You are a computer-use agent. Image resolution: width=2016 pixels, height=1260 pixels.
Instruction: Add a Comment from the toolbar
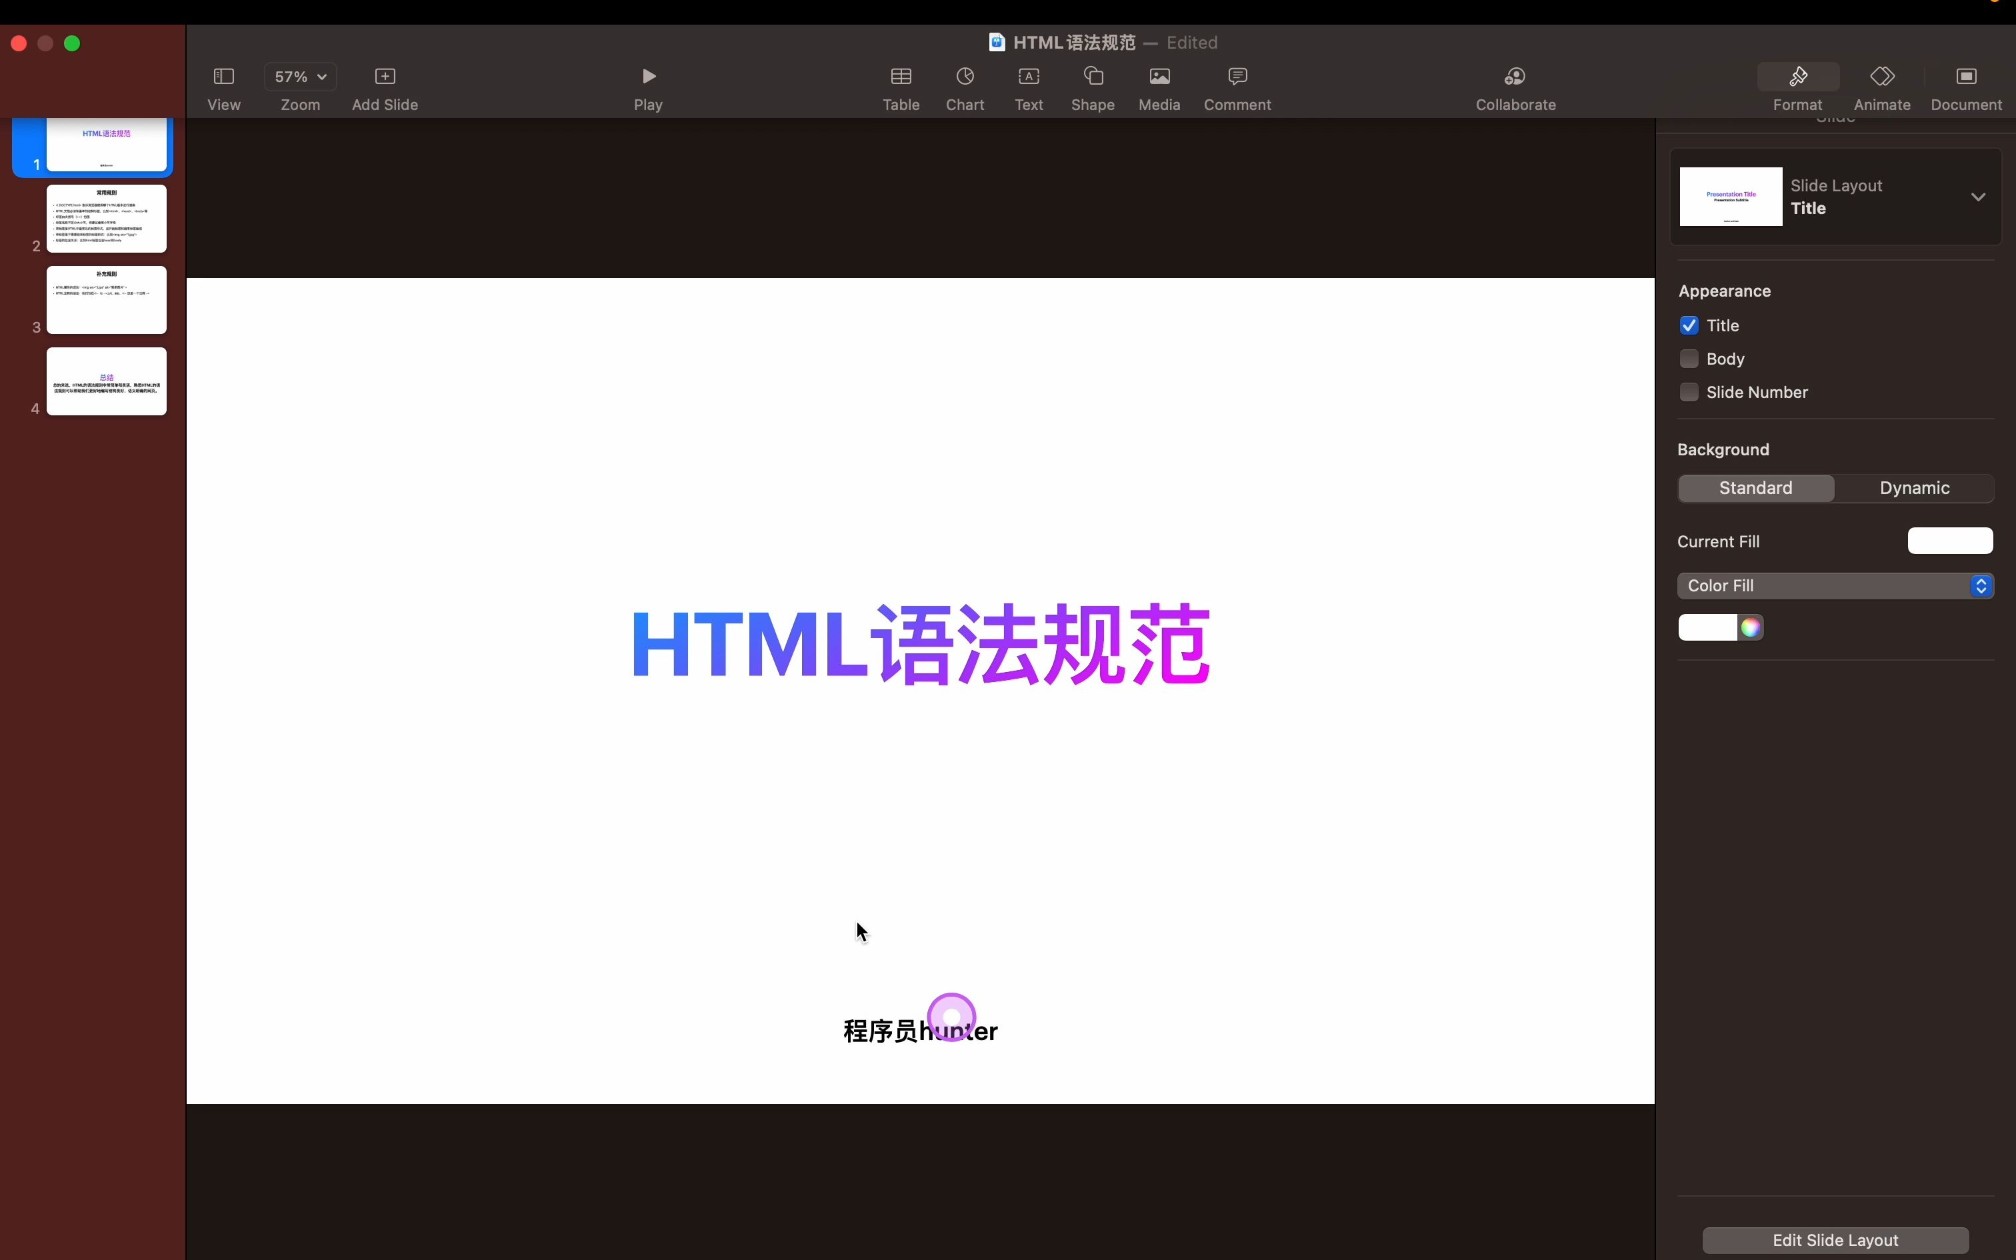coord(1237,77)
